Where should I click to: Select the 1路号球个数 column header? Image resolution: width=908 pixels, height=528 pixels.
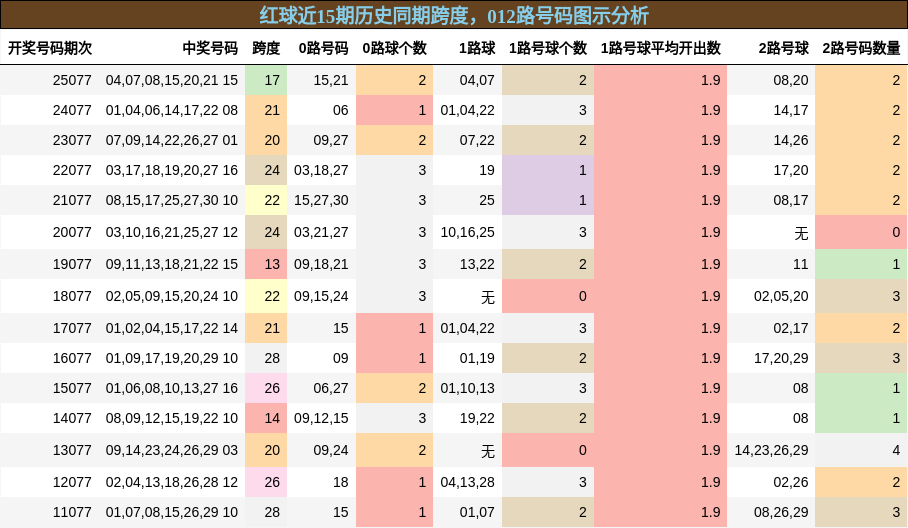(x=548, y=48)
